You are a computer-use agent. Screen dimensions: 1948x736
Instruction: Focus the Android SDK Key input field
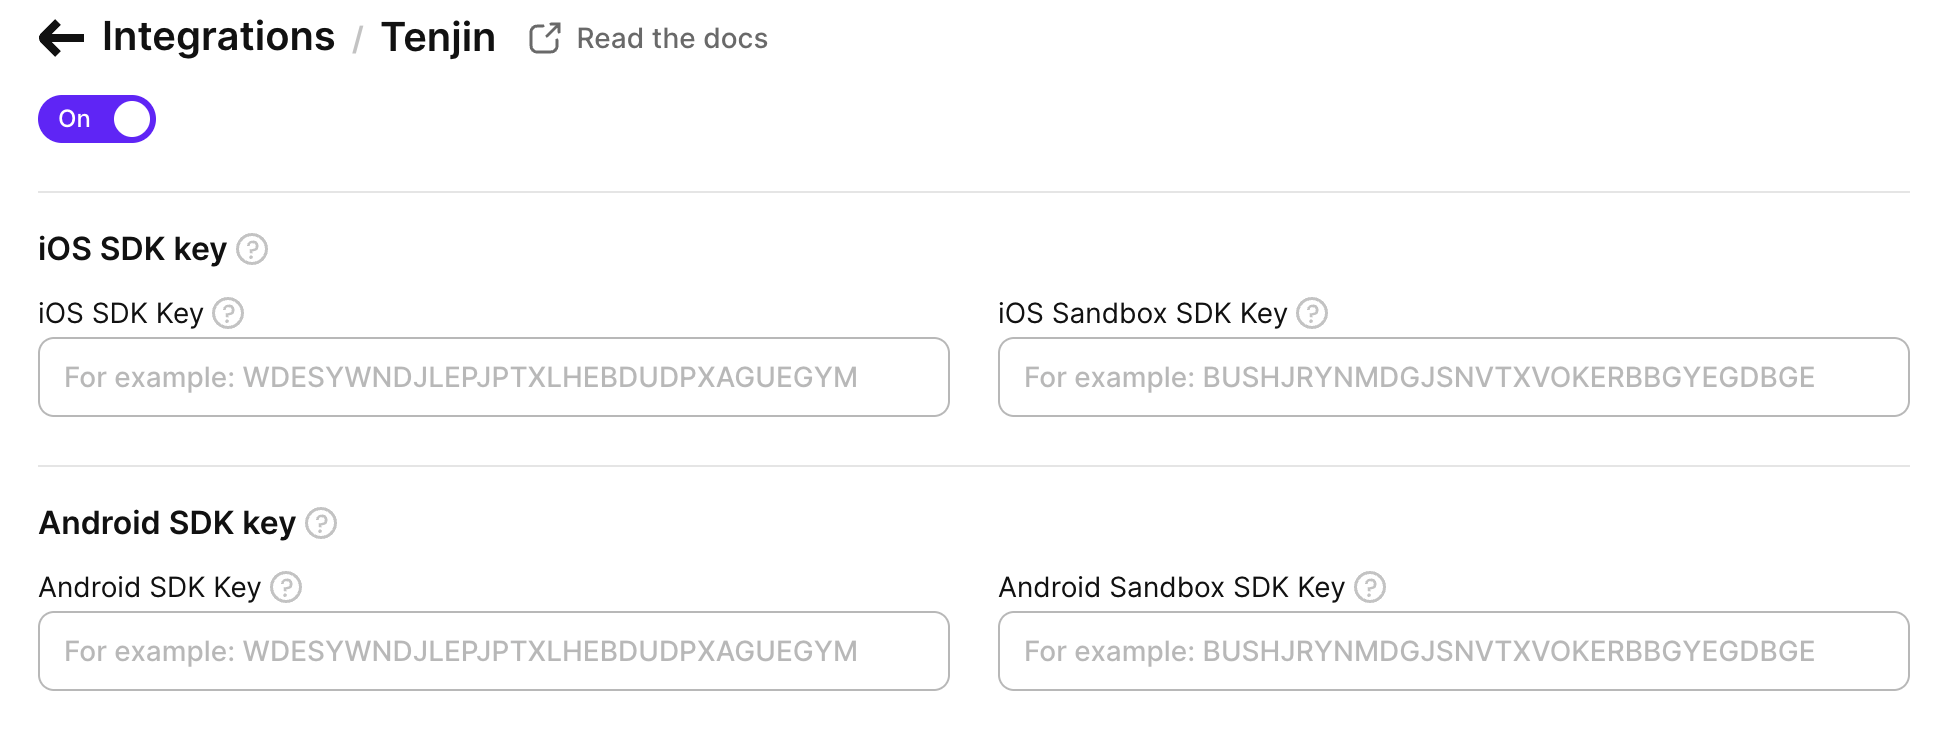click(493, 651)
